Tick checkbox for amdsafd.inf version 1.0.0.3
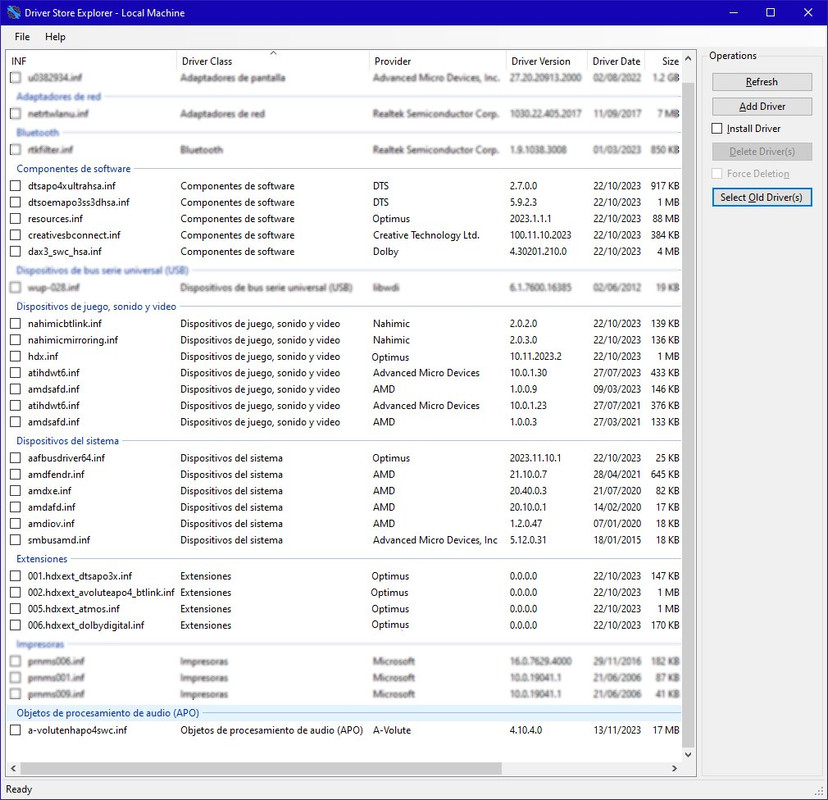This screenshot has height=800, width=828. pos(15,421)
